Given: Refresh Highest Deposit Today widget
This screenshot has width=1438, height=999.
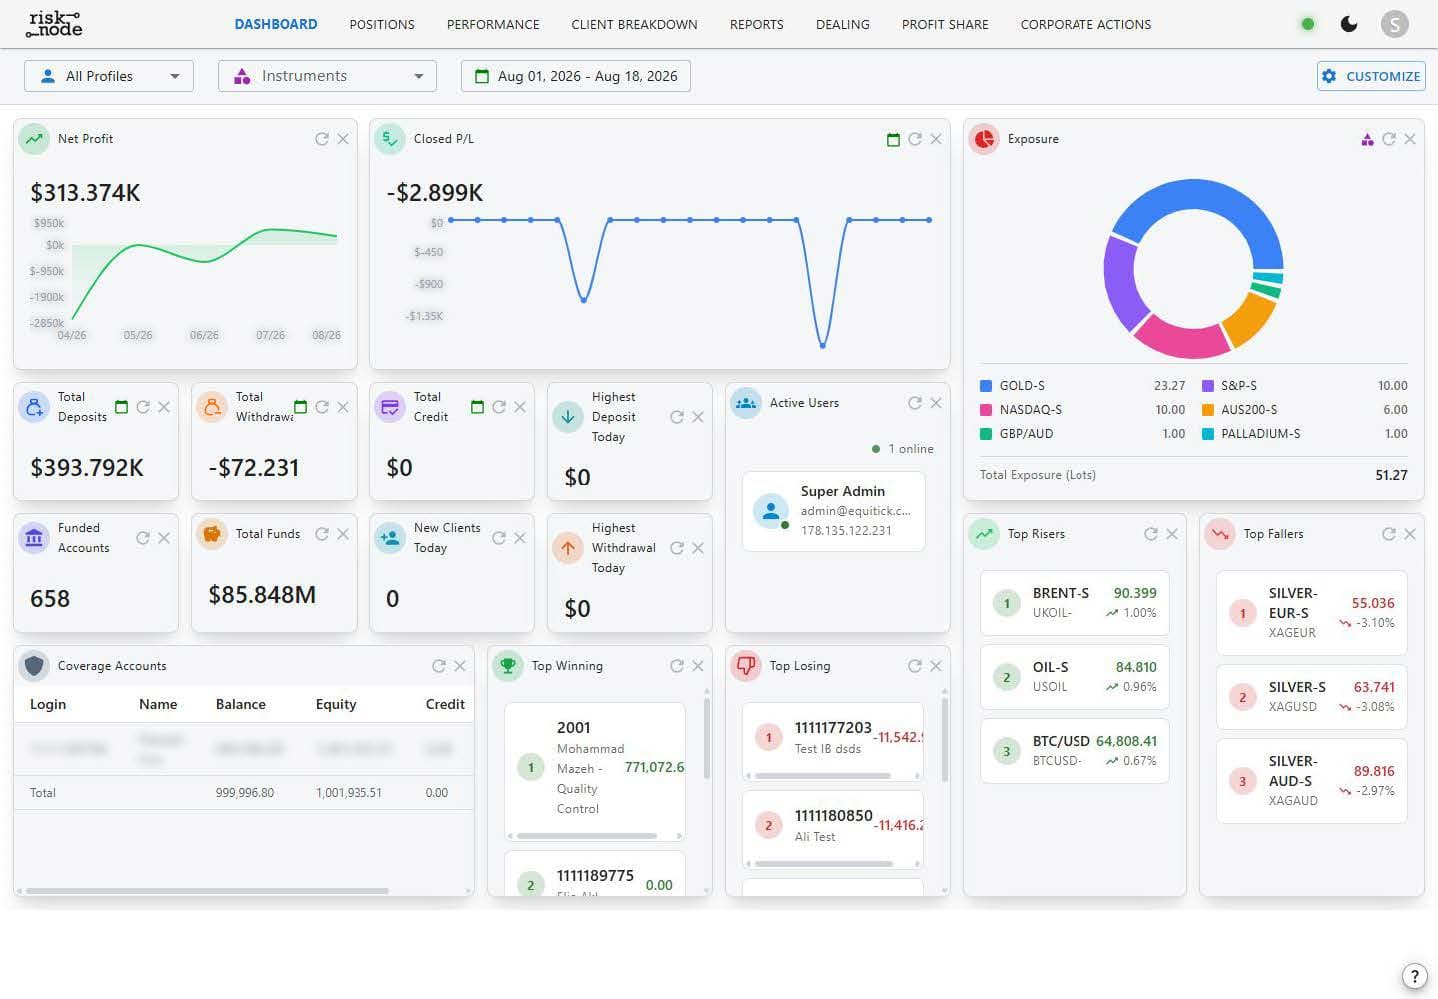Looking at the screenshot, I should click(677, 417).
